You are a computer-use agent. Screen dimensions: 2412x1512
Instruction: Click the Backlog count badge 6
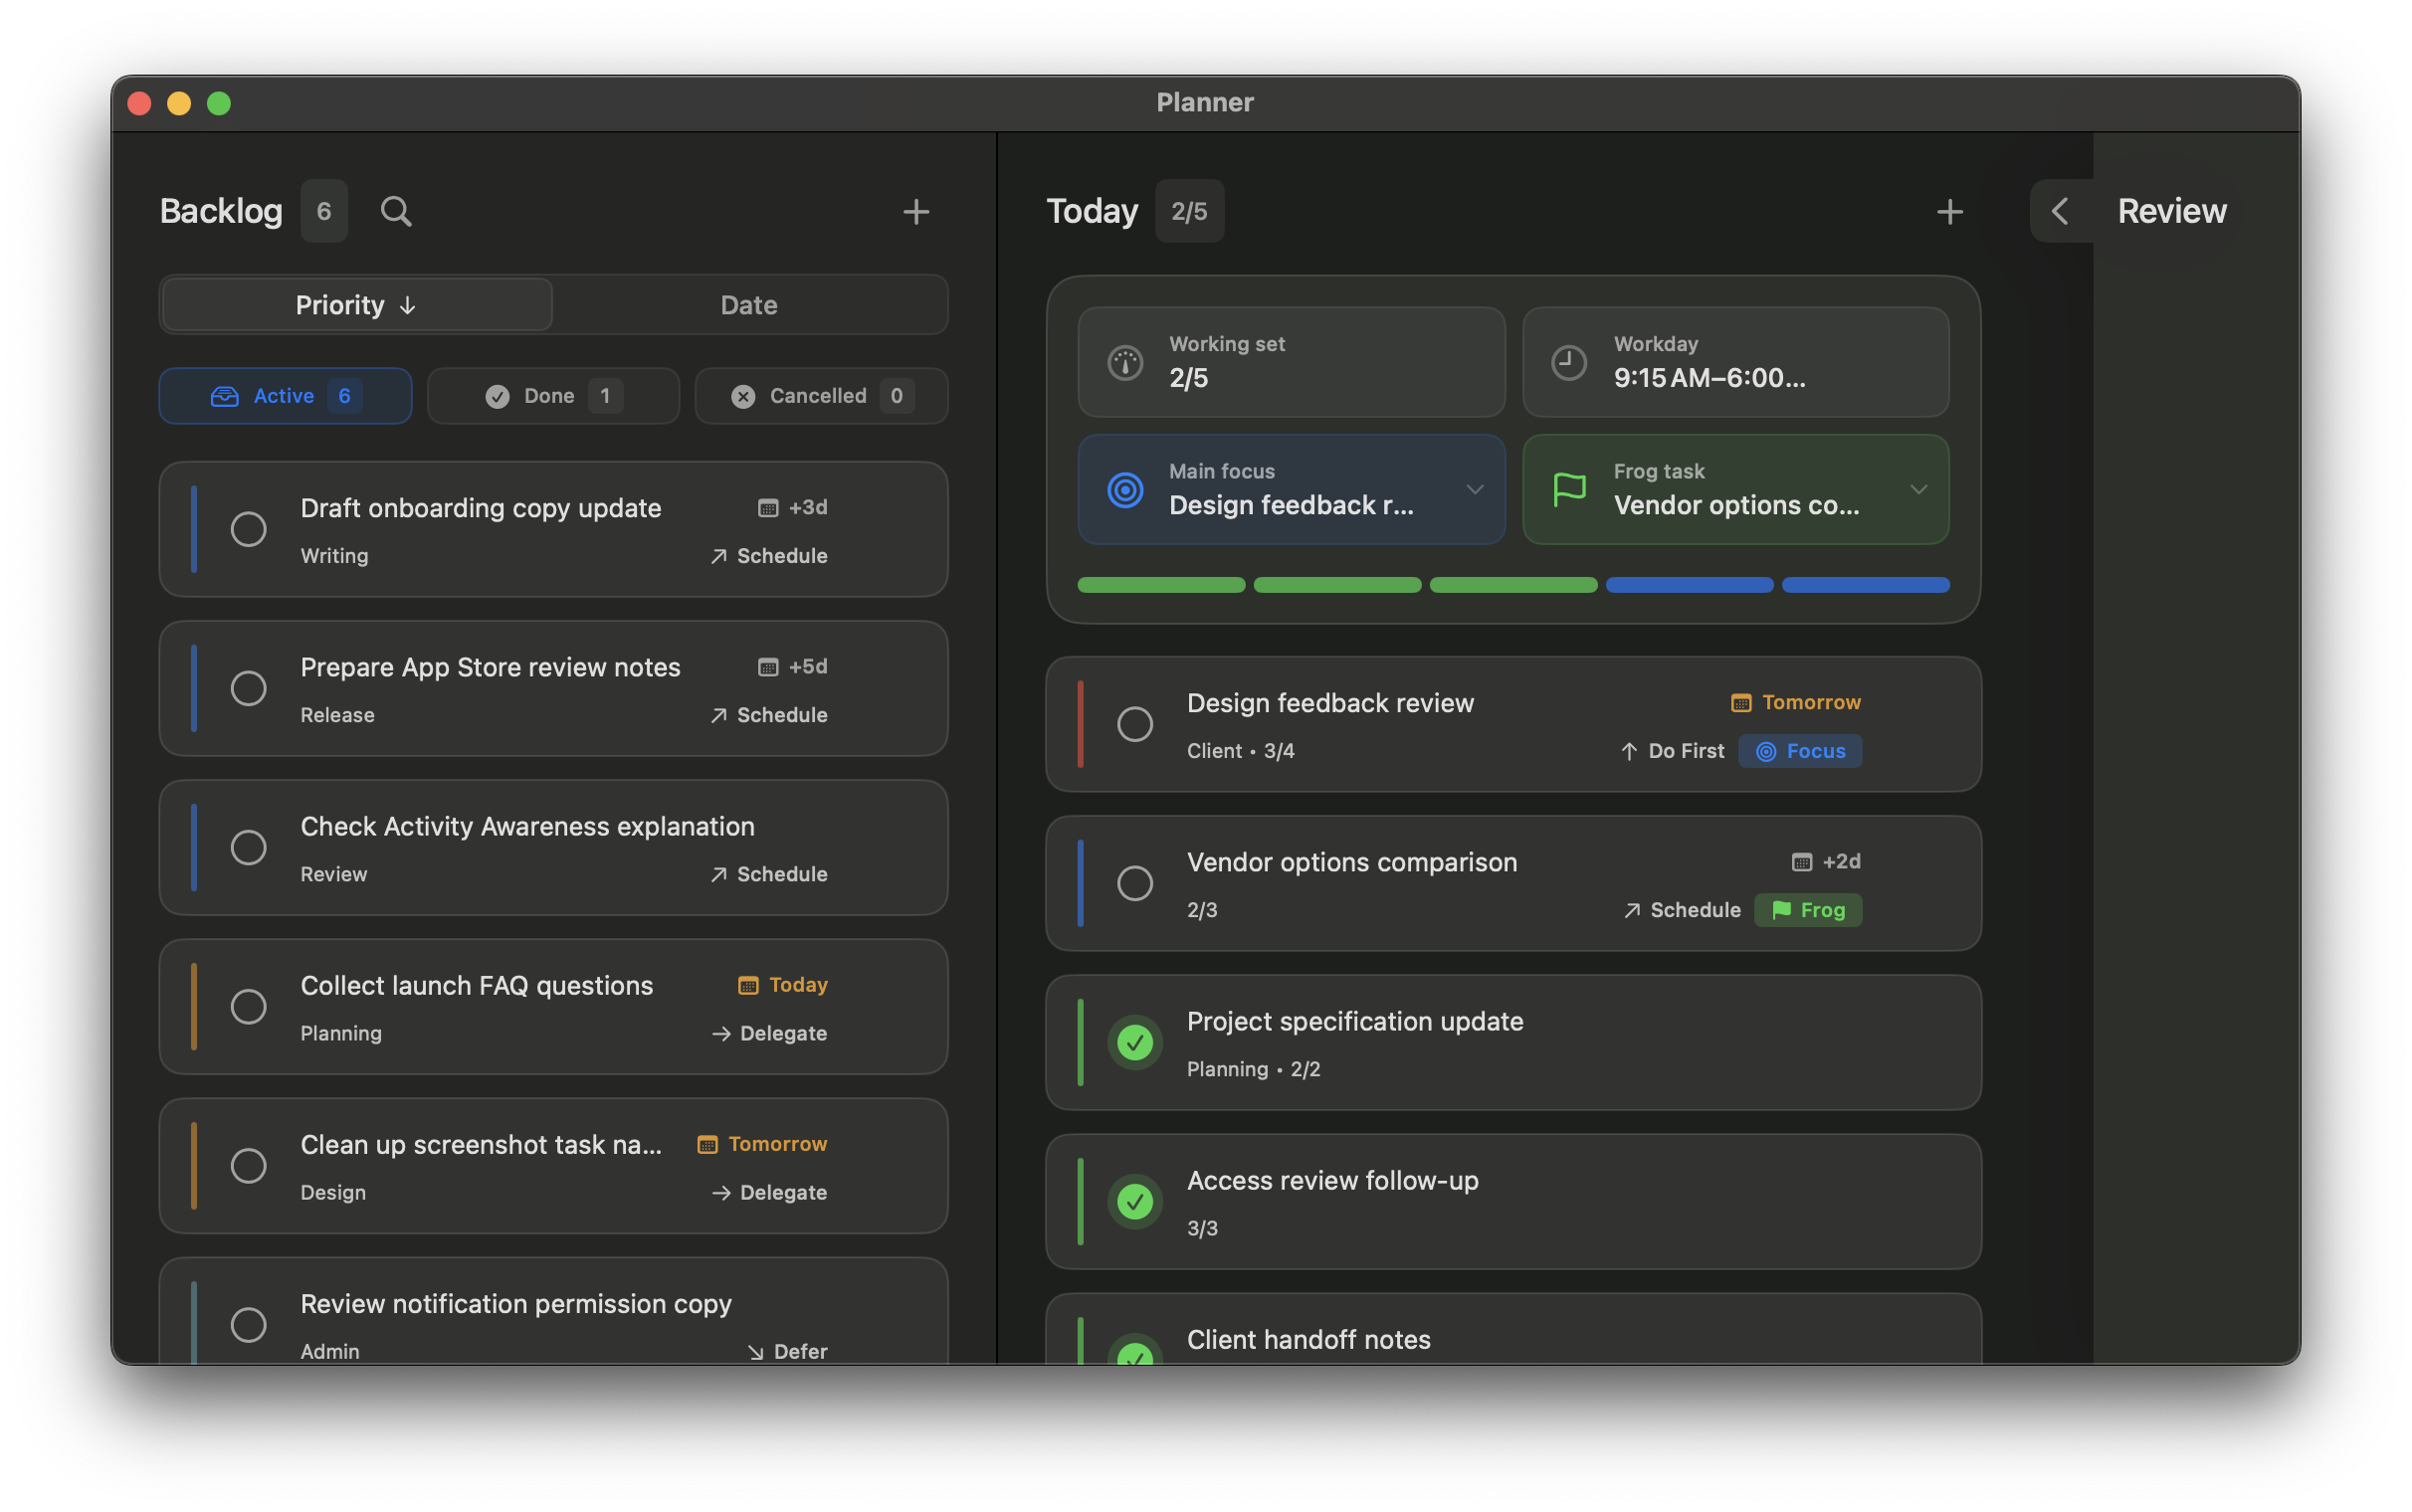pos(324,211)
